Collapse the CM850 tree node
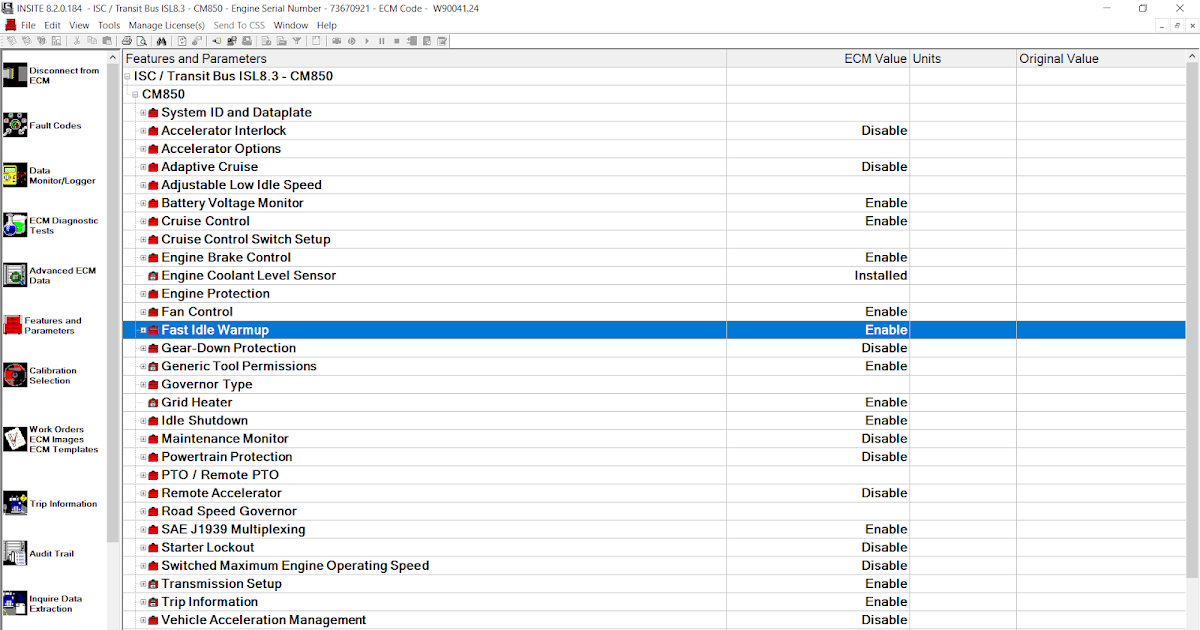This screenshot has width=1200, height=630. point(135,94)
